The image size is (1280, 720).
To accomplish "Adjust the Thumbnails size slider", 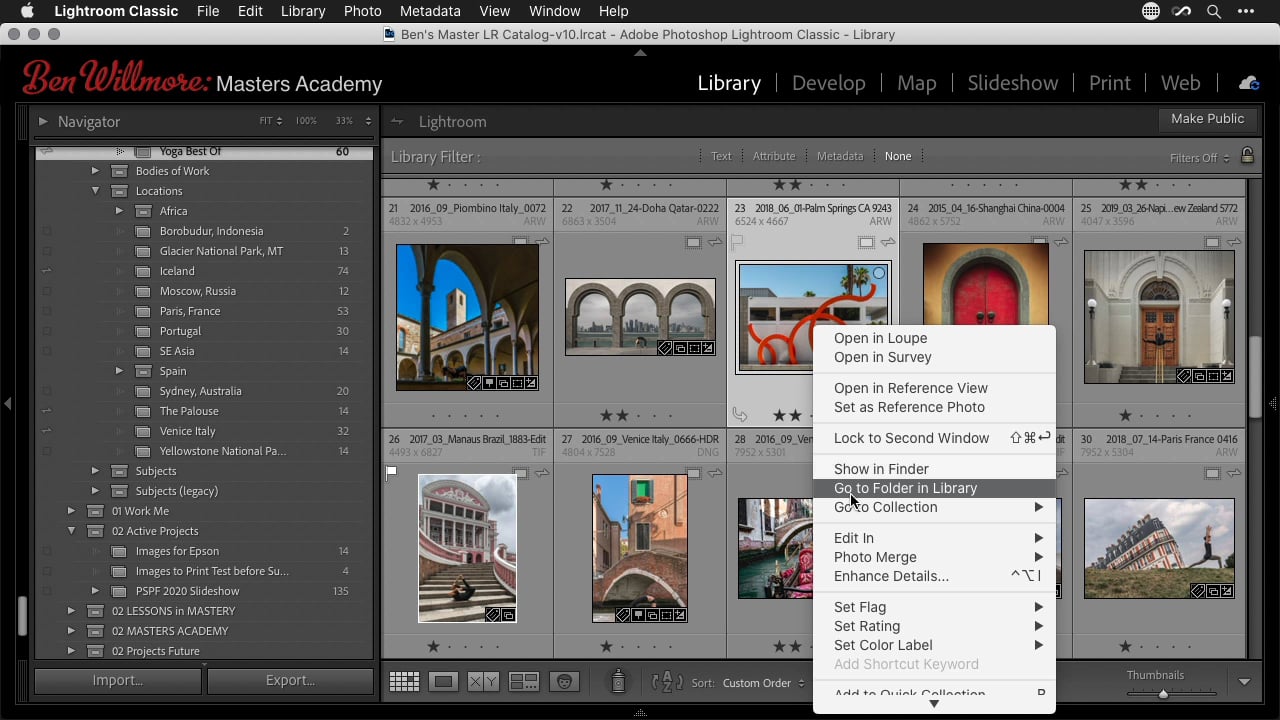I will pyautogui.click(x=1163, y=693).
